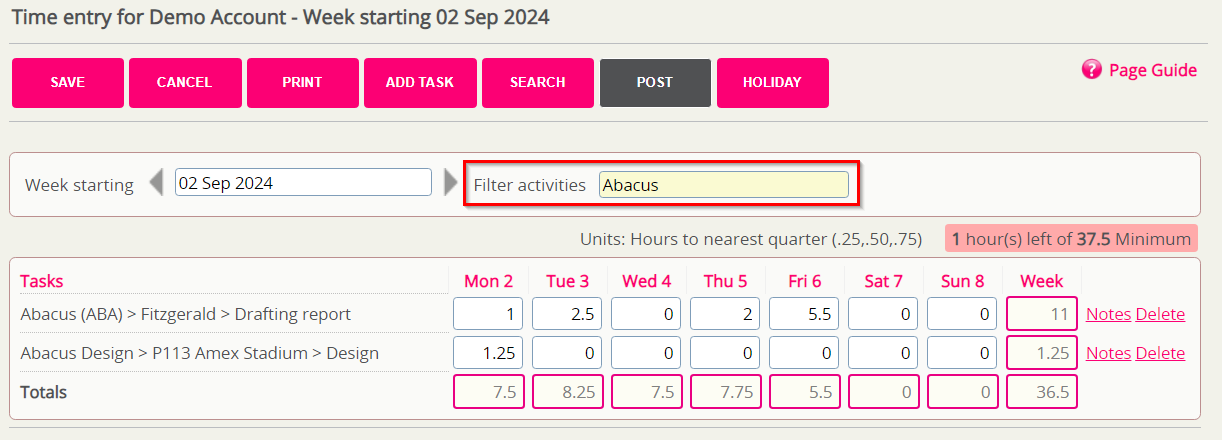
Task: Focus the Filter activities text box
Action: pos(724,185)
